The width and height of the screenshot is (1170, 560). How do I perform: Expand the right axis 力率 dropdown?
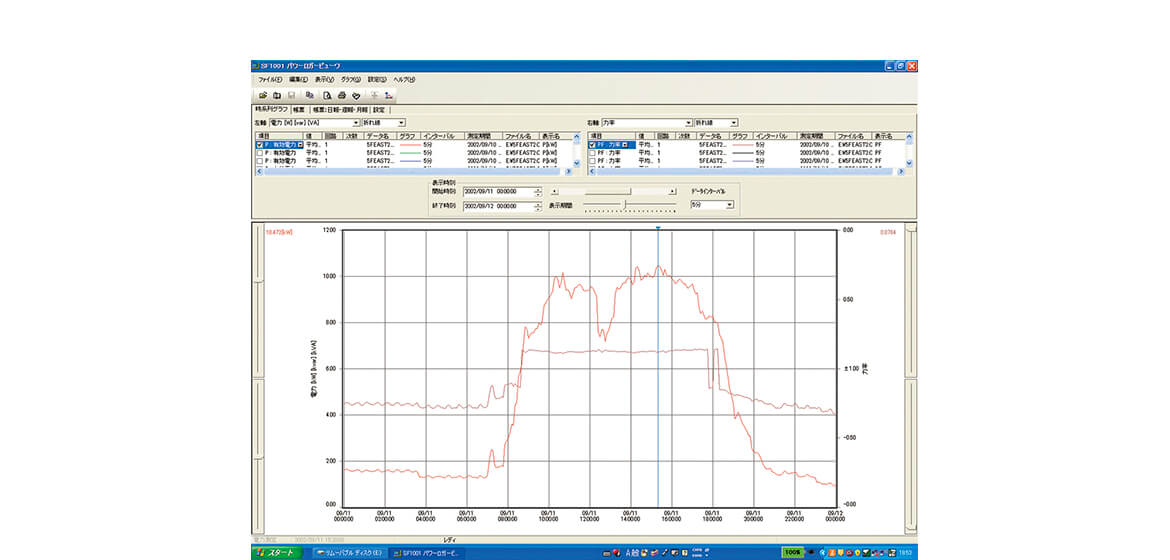(x=688, y=123)
